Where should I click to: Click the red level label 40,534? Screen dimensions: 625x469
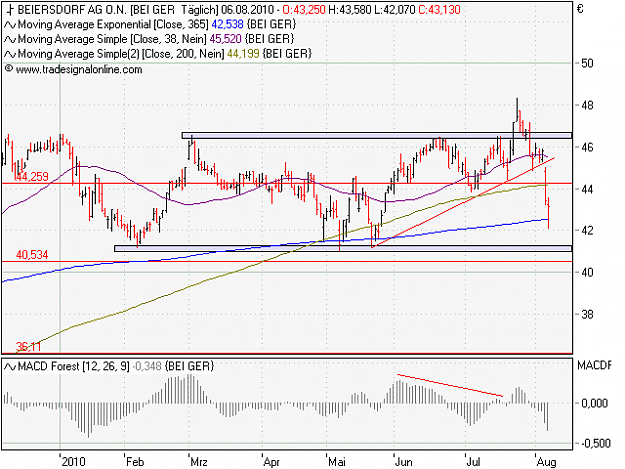[x=32, y=255]
